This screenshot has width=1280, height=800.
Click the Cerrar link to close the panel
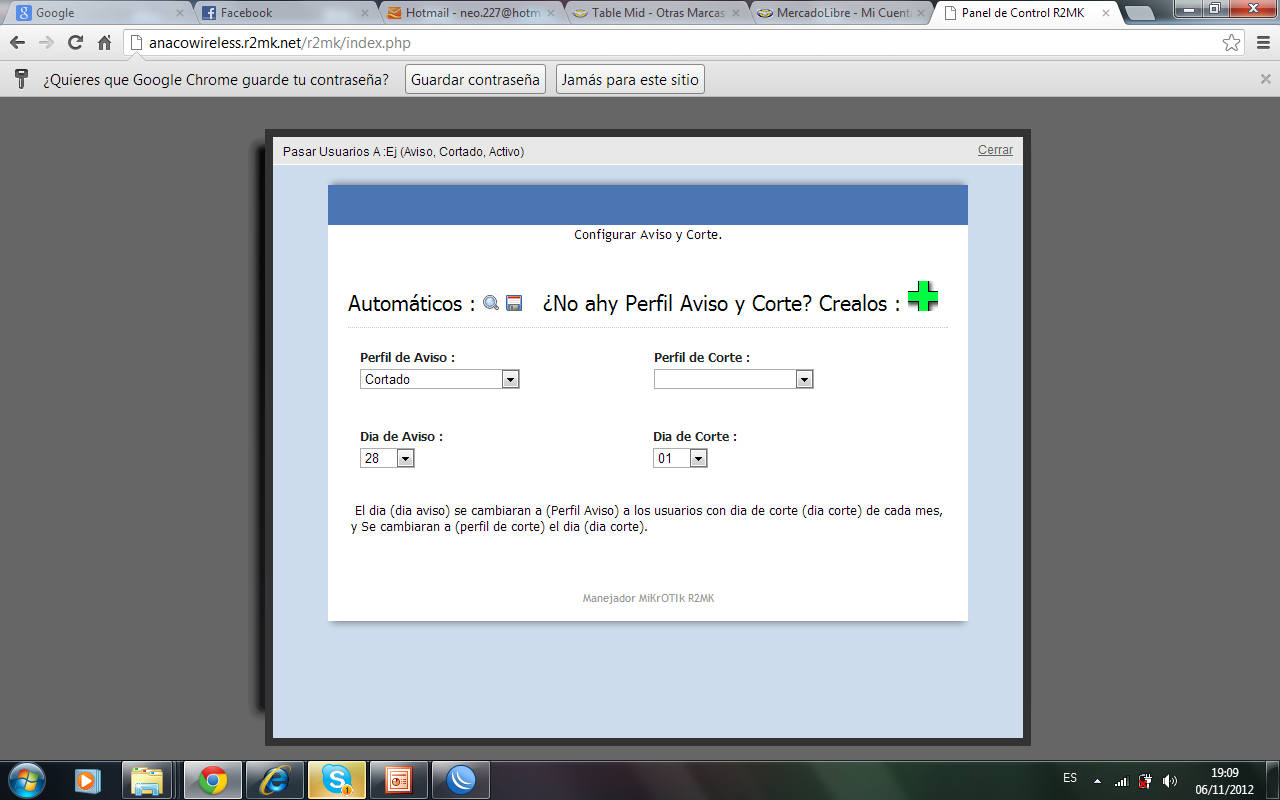click(995, 150)
